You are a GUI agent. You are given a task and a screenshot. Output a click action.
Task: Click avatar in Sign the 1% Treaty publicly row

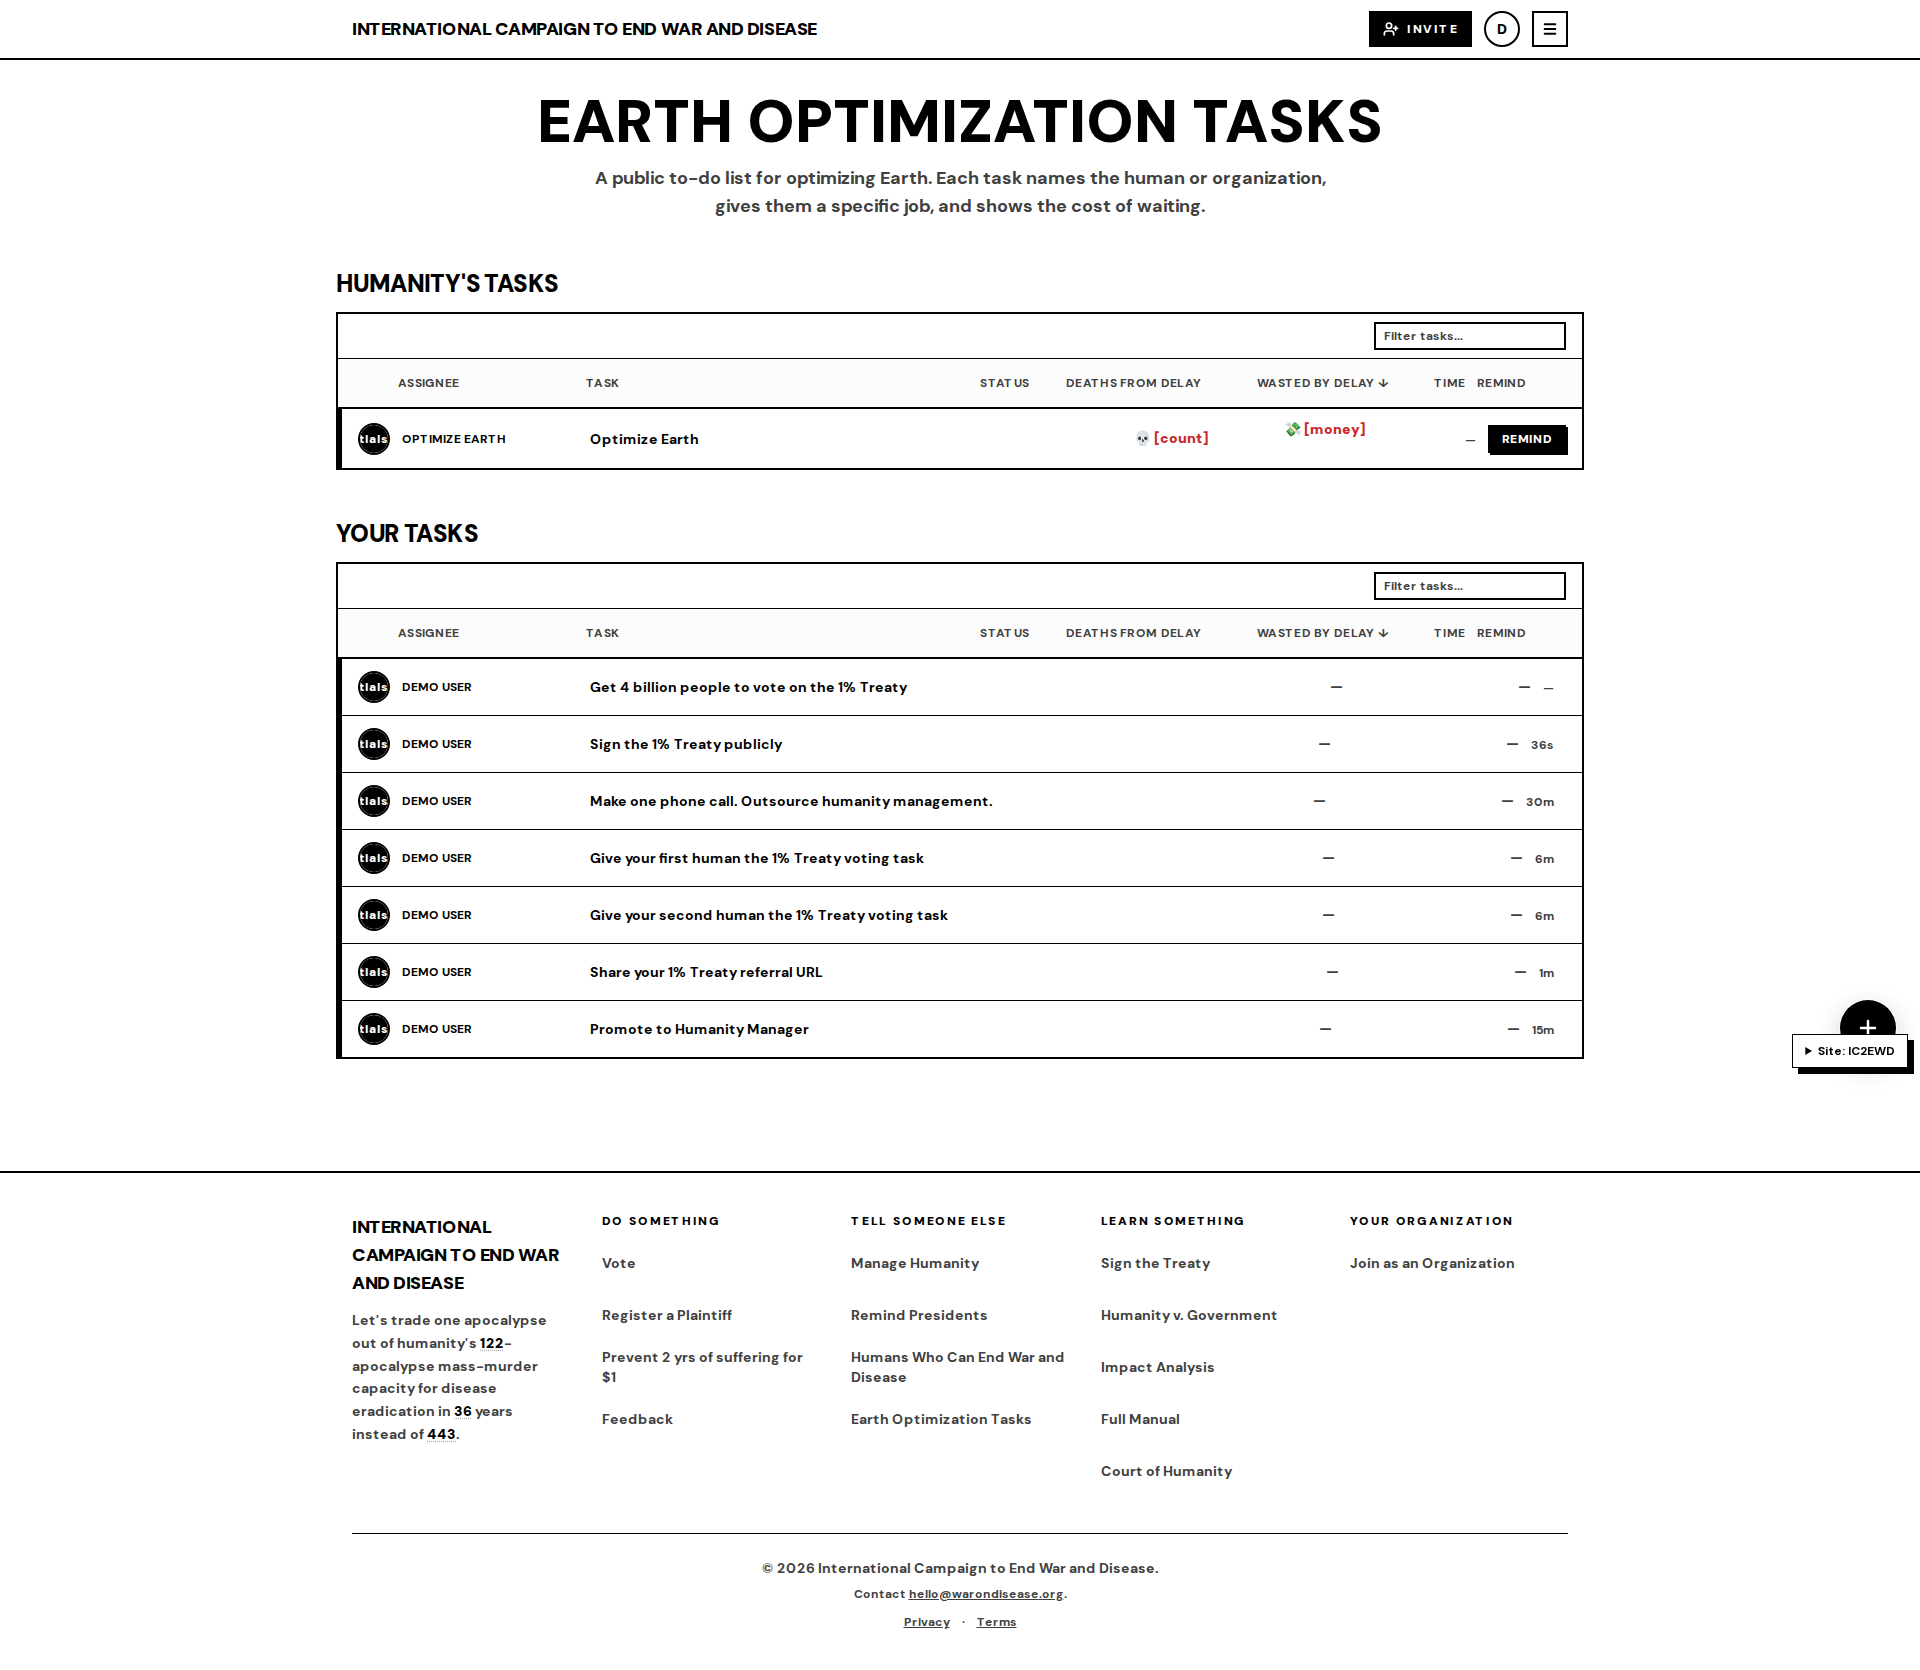coord(374,744)
